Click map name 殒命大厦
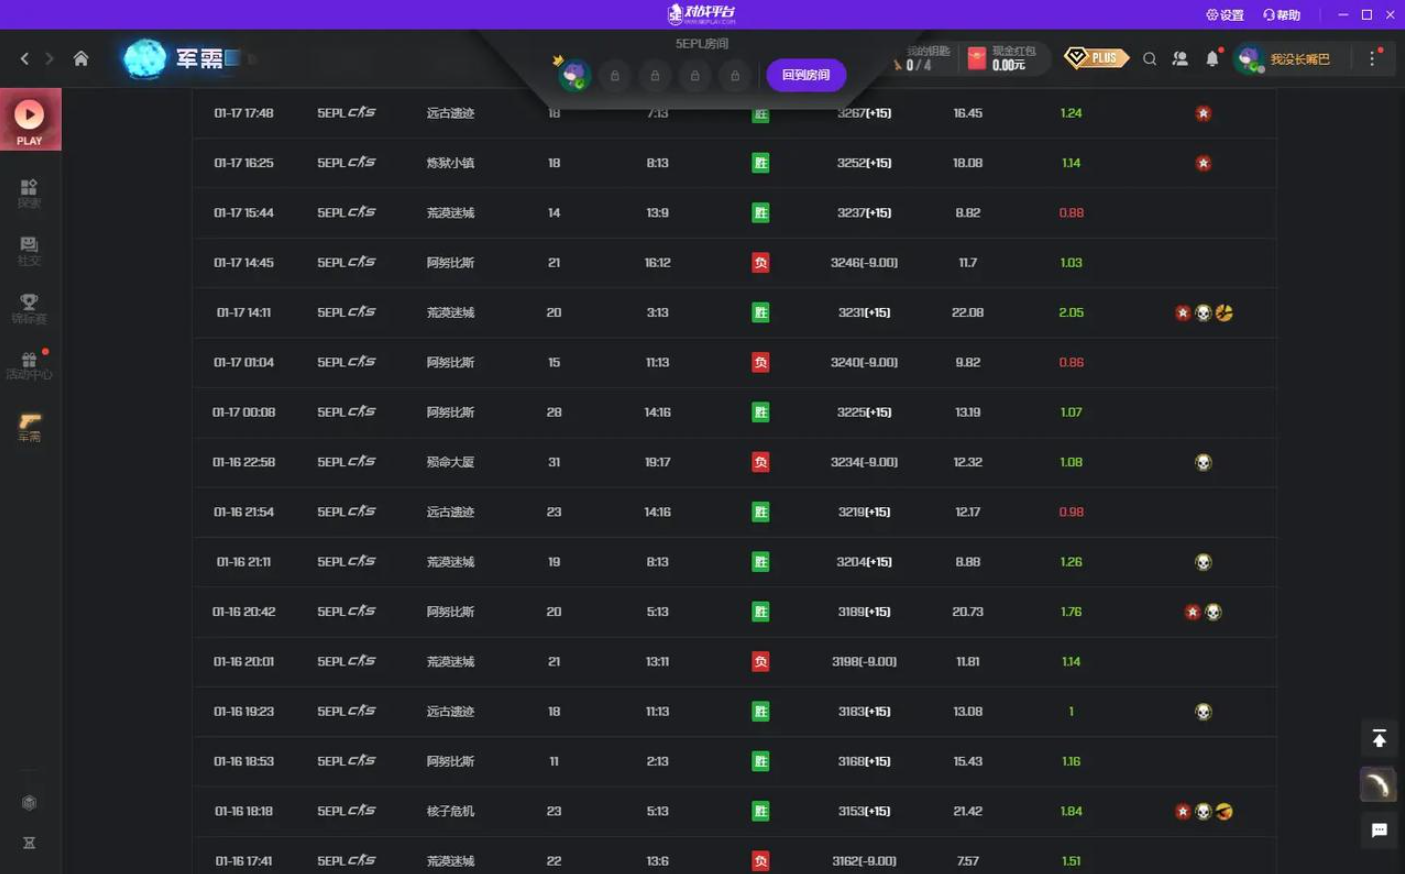This screenshot has height=874, width=1405. click(x=450, y=462)
